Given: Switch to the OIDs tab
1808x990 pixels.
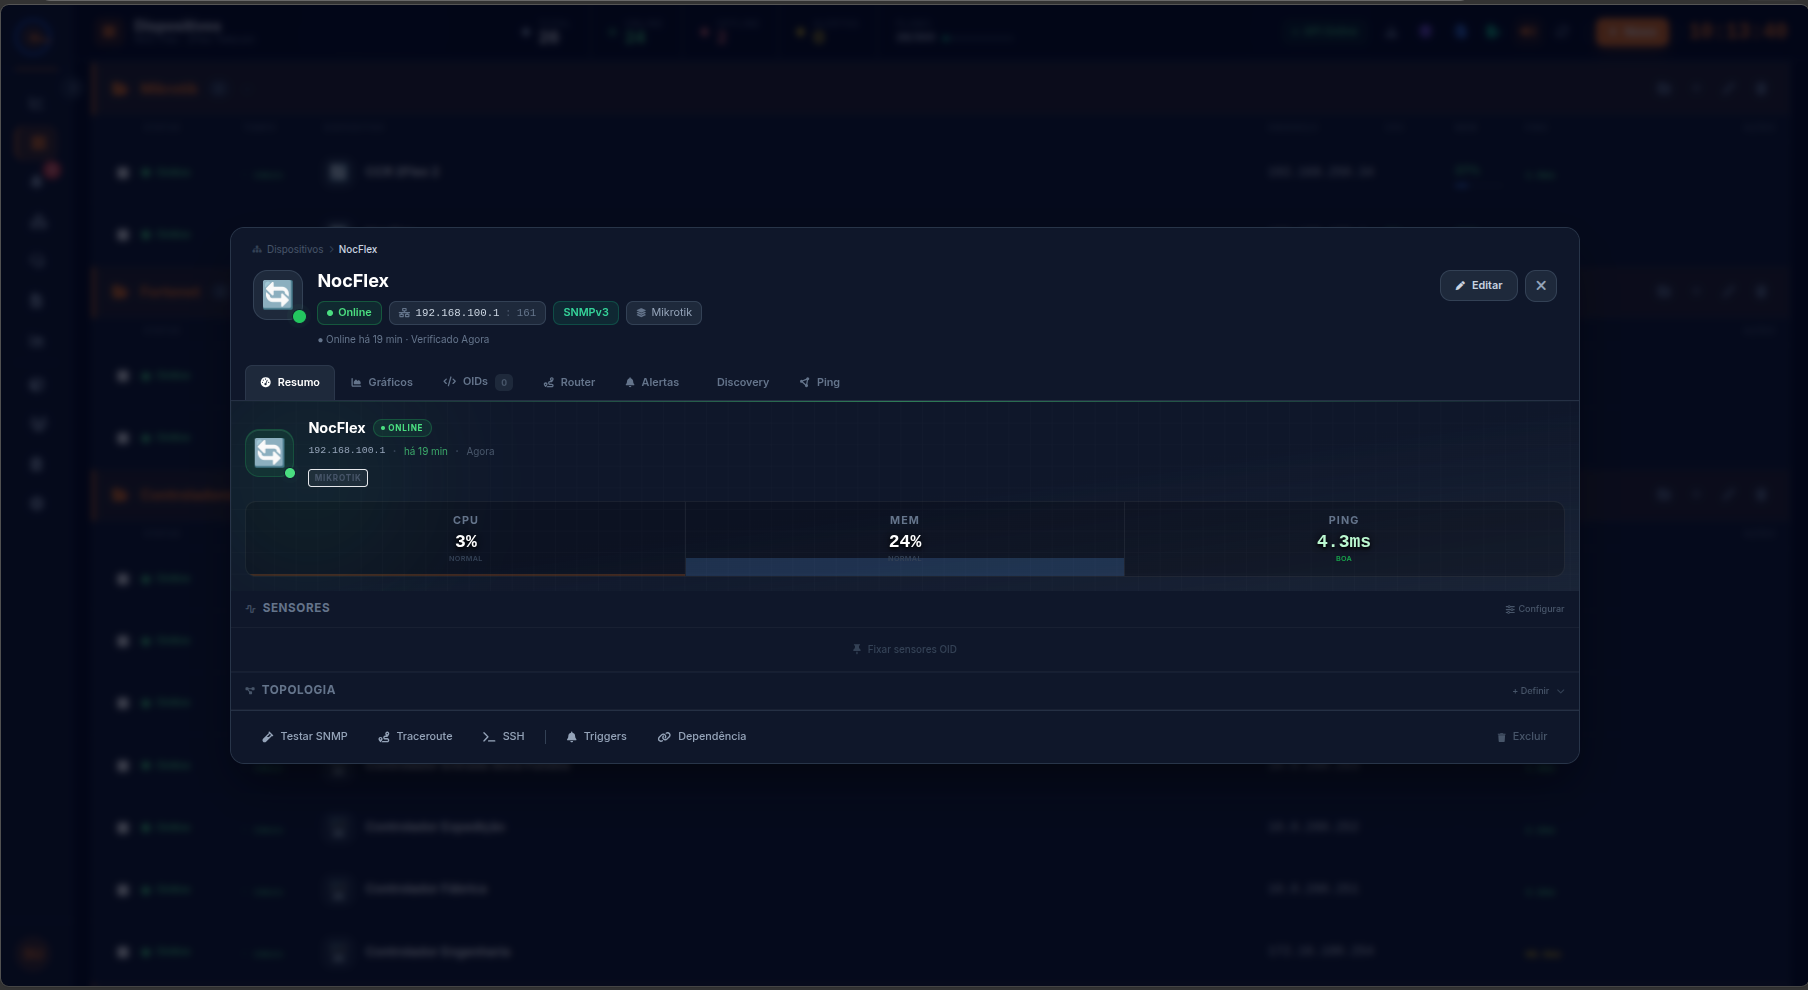Looking at the screenshot, I should 478,383.
